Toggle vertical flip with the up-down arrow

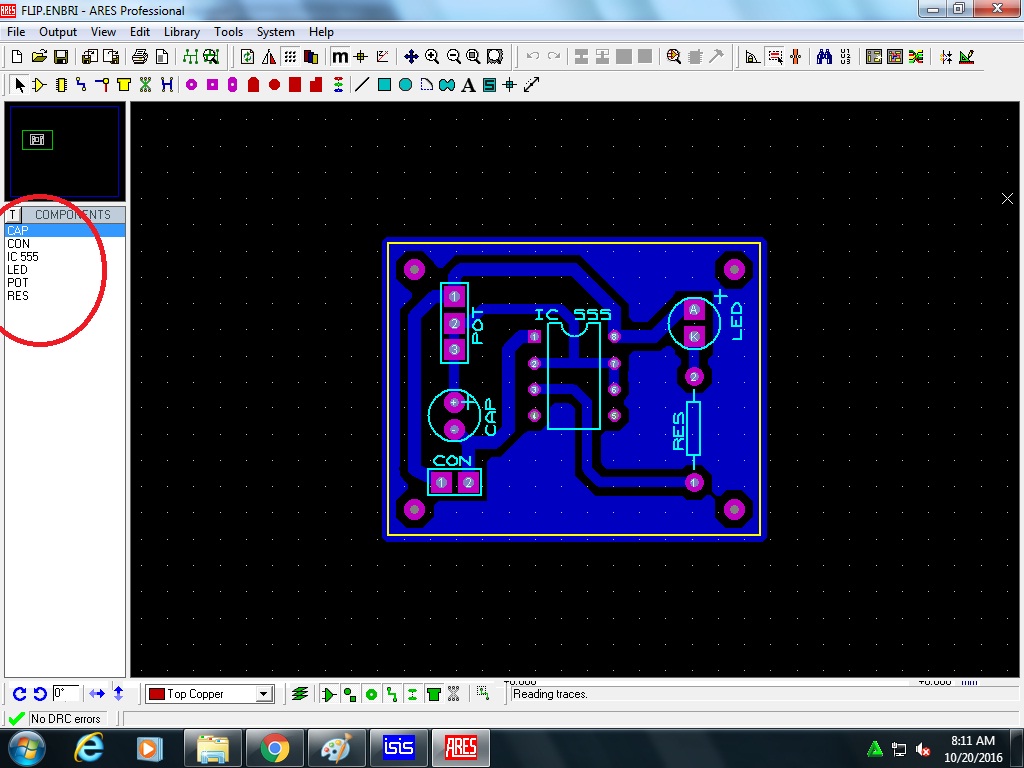pyautogui.click(x=118, y=693)
